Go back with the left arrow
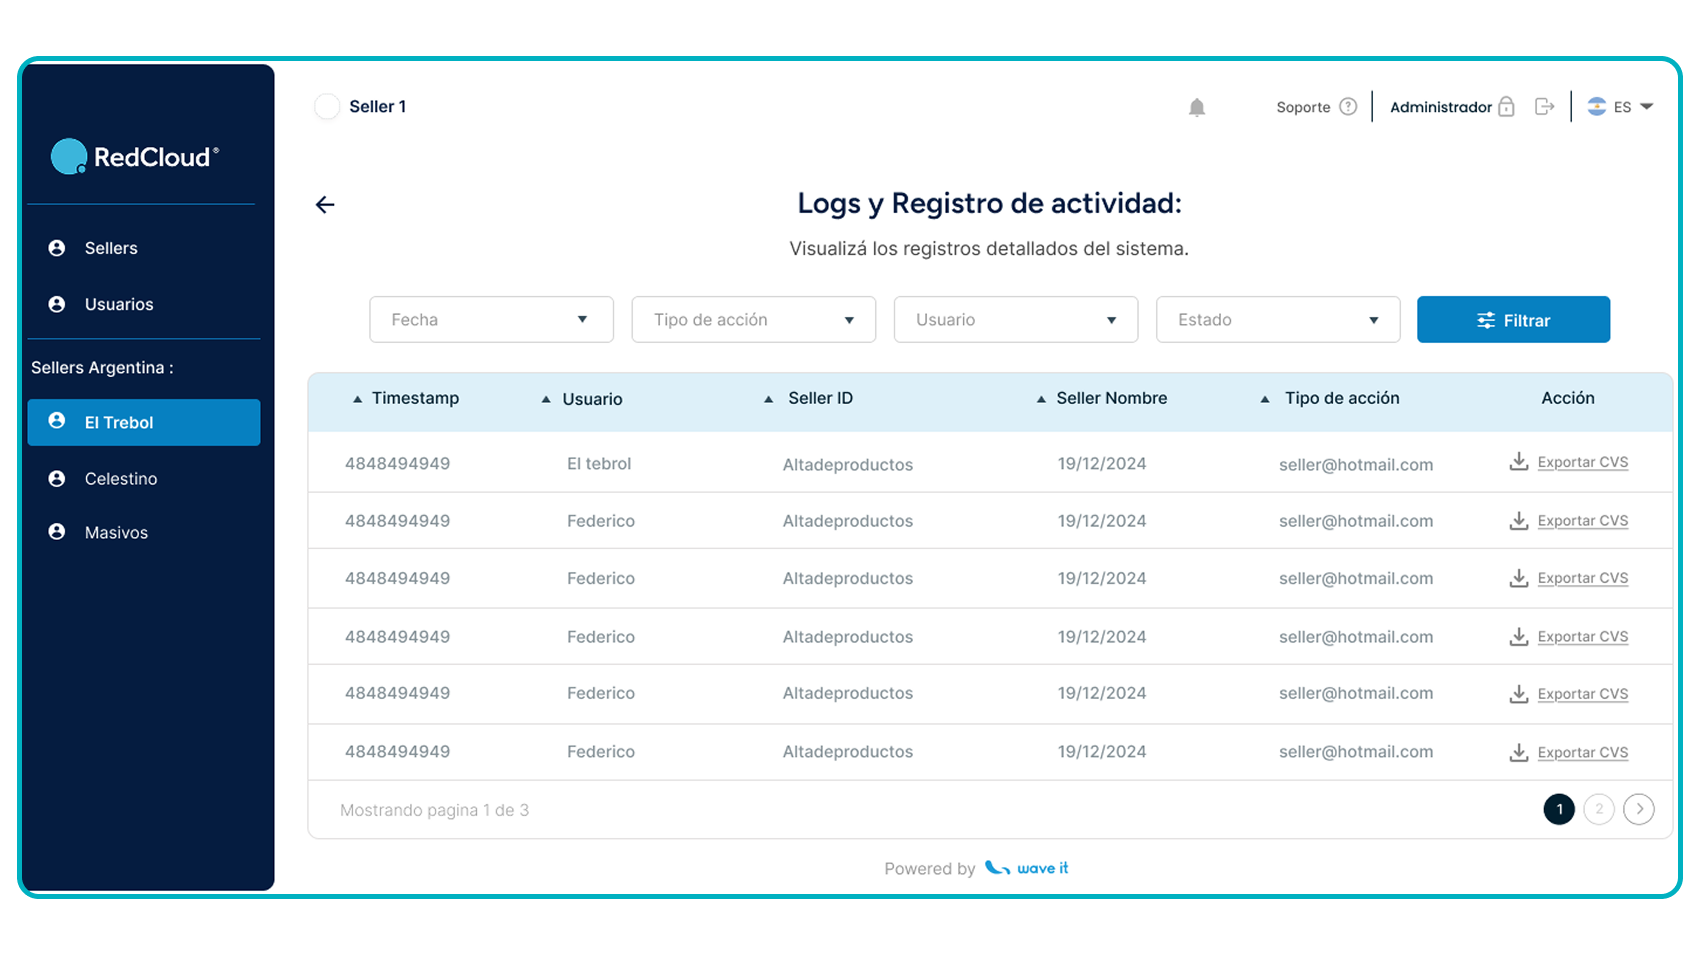1700x954 pixels. point(325,205)
